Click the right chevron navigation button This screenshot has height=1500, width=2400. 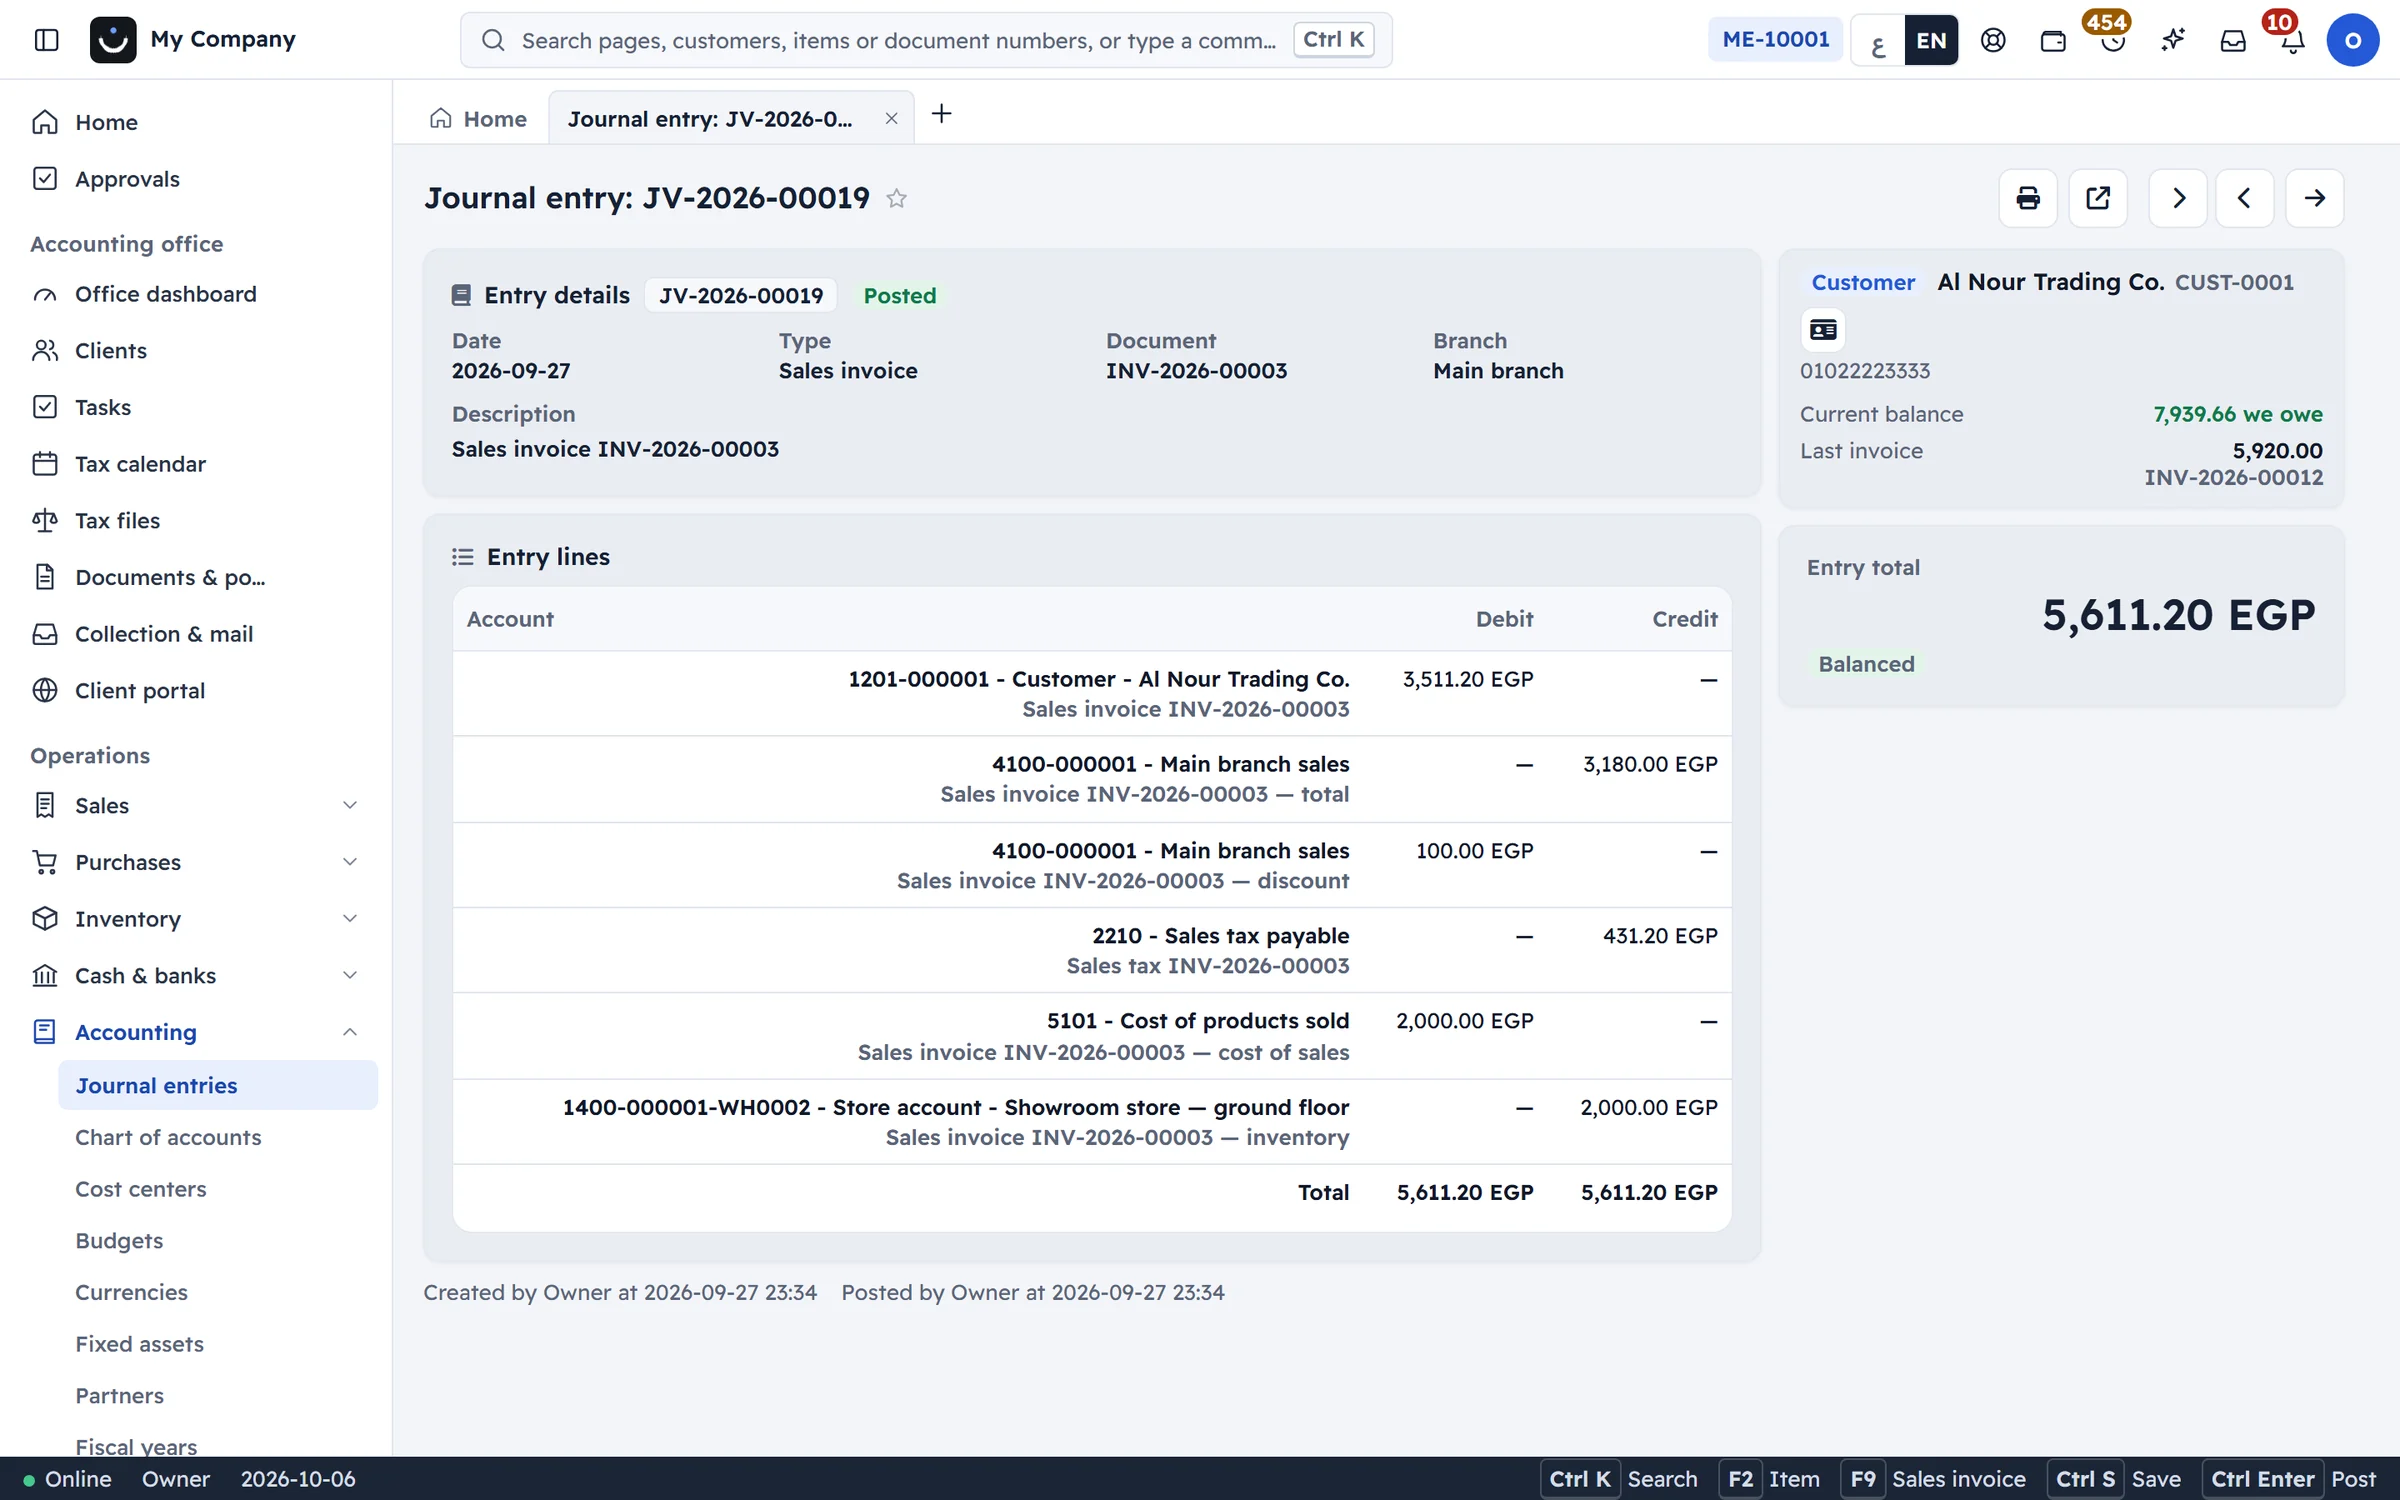(2178, 198)
